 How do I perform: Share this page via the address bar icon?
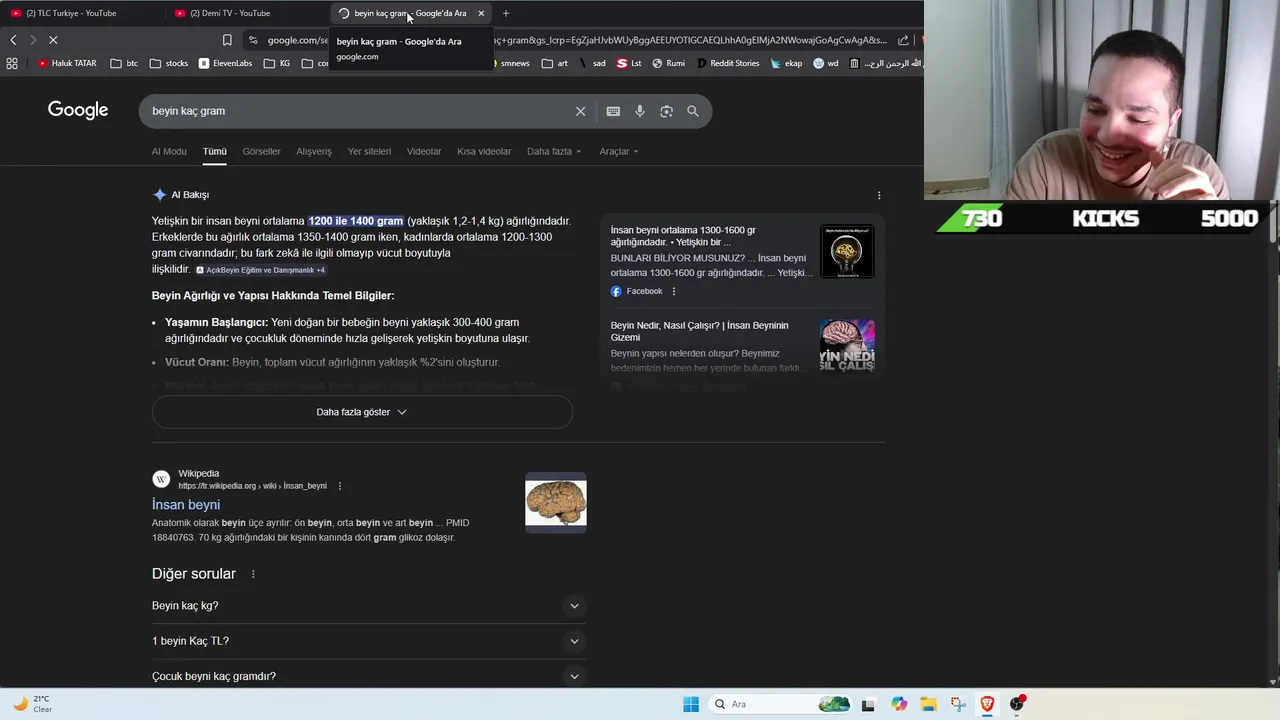[903, 40]
